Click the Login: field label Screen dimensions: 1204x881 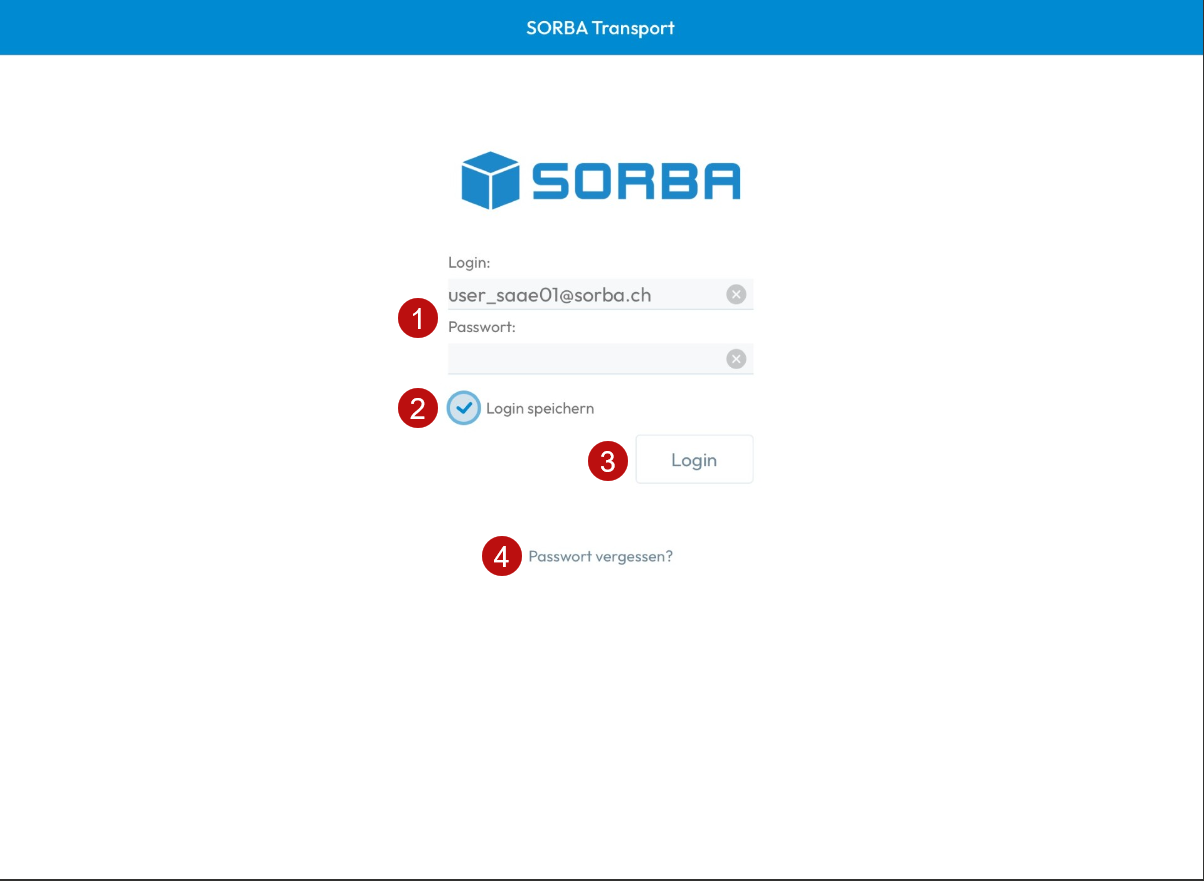[469, 263]
